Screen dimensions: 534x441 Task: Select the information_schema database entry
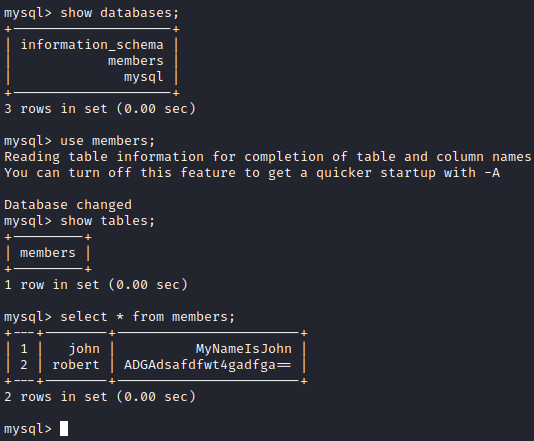[92, 45]
